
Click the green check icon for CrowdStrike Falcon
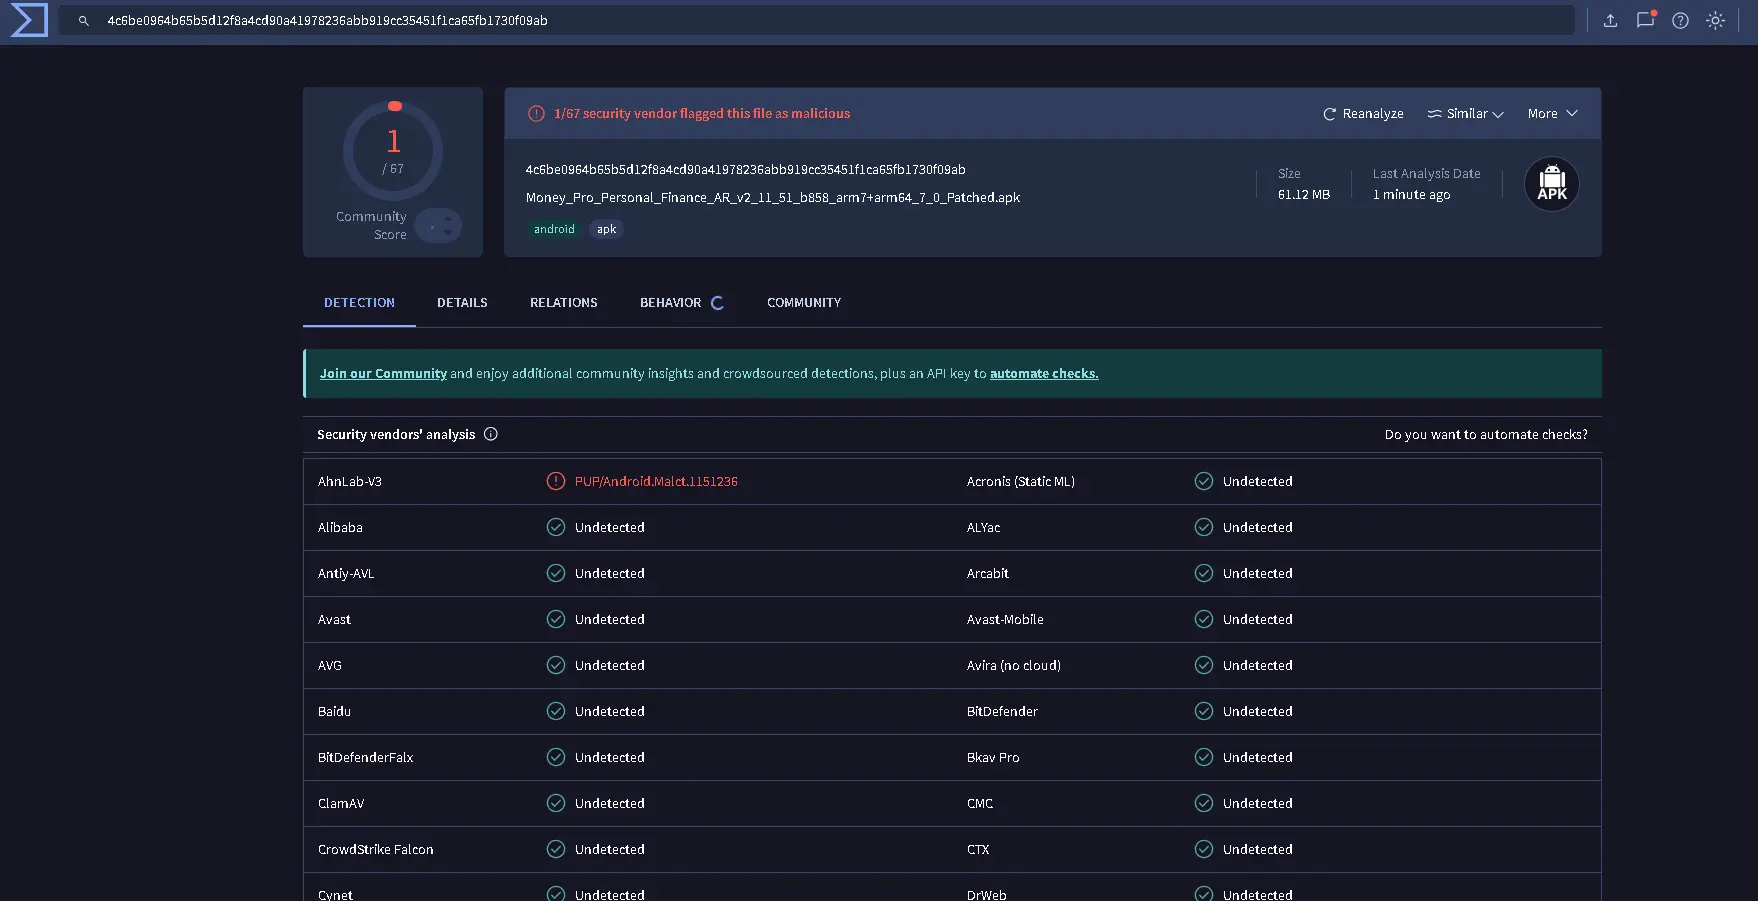(x=556, y=849)
